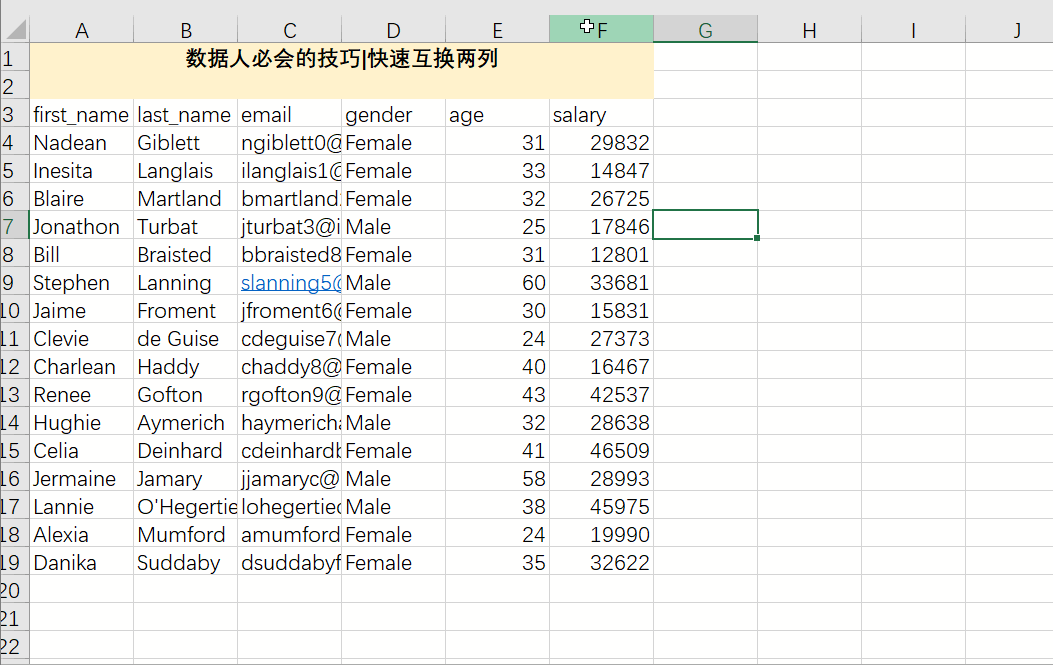
Task: Select salary cell 12801
Action: point(602,255)
